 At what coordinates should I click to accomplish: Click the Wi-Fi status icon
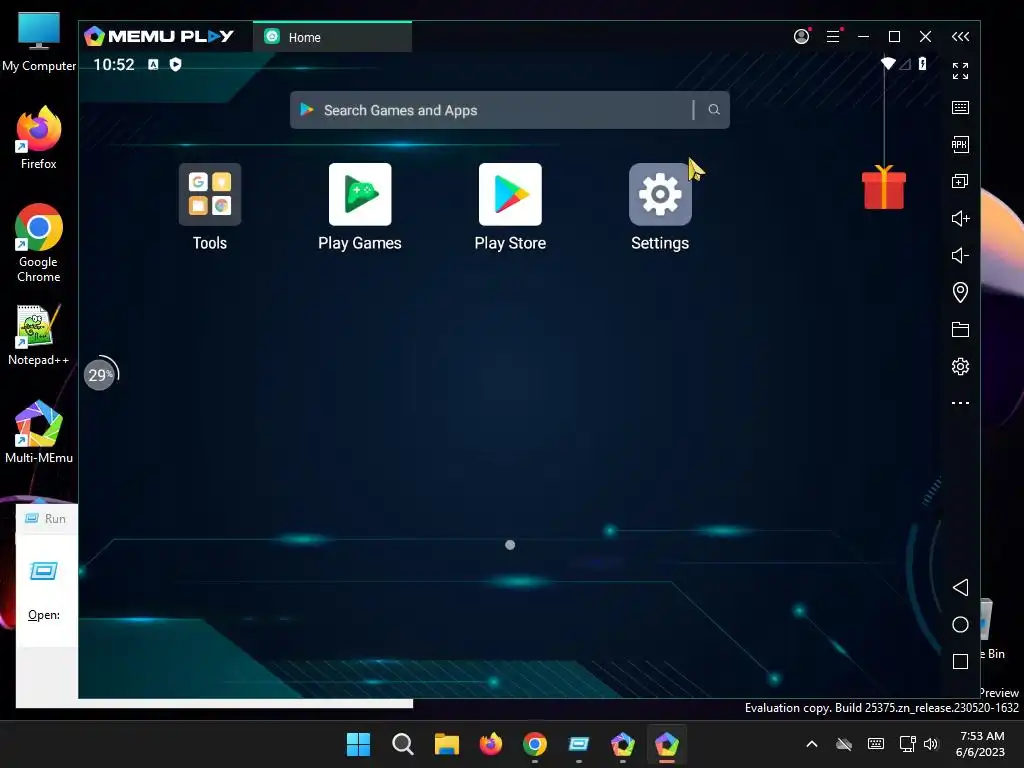pos(888,63)
